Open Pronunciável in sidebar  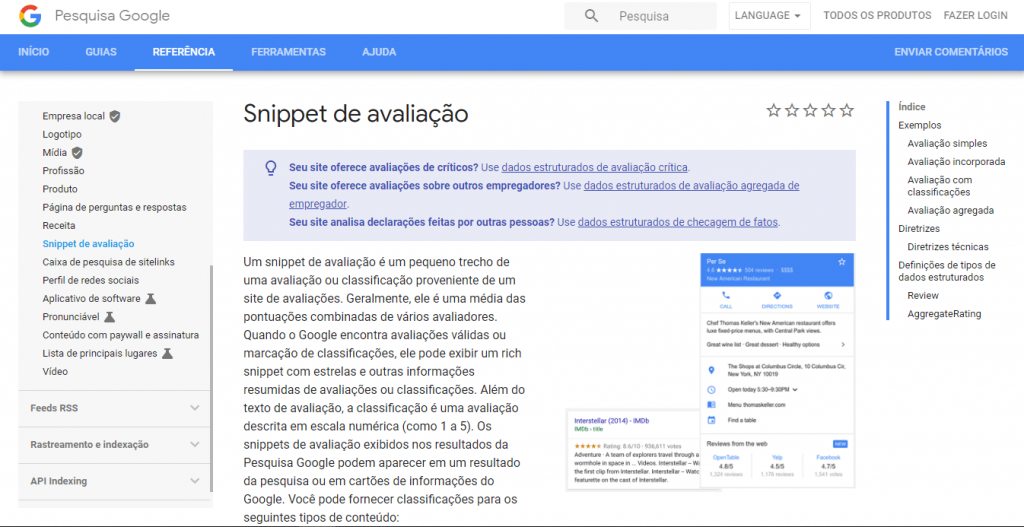tap(71, 317)
